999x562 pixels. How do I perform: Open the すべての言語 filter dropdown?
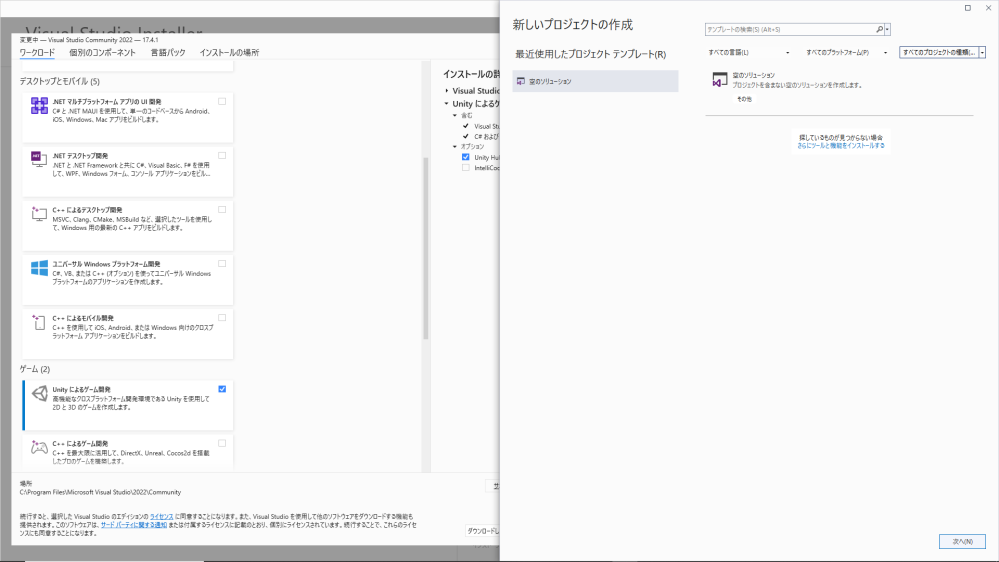point(748,52)
